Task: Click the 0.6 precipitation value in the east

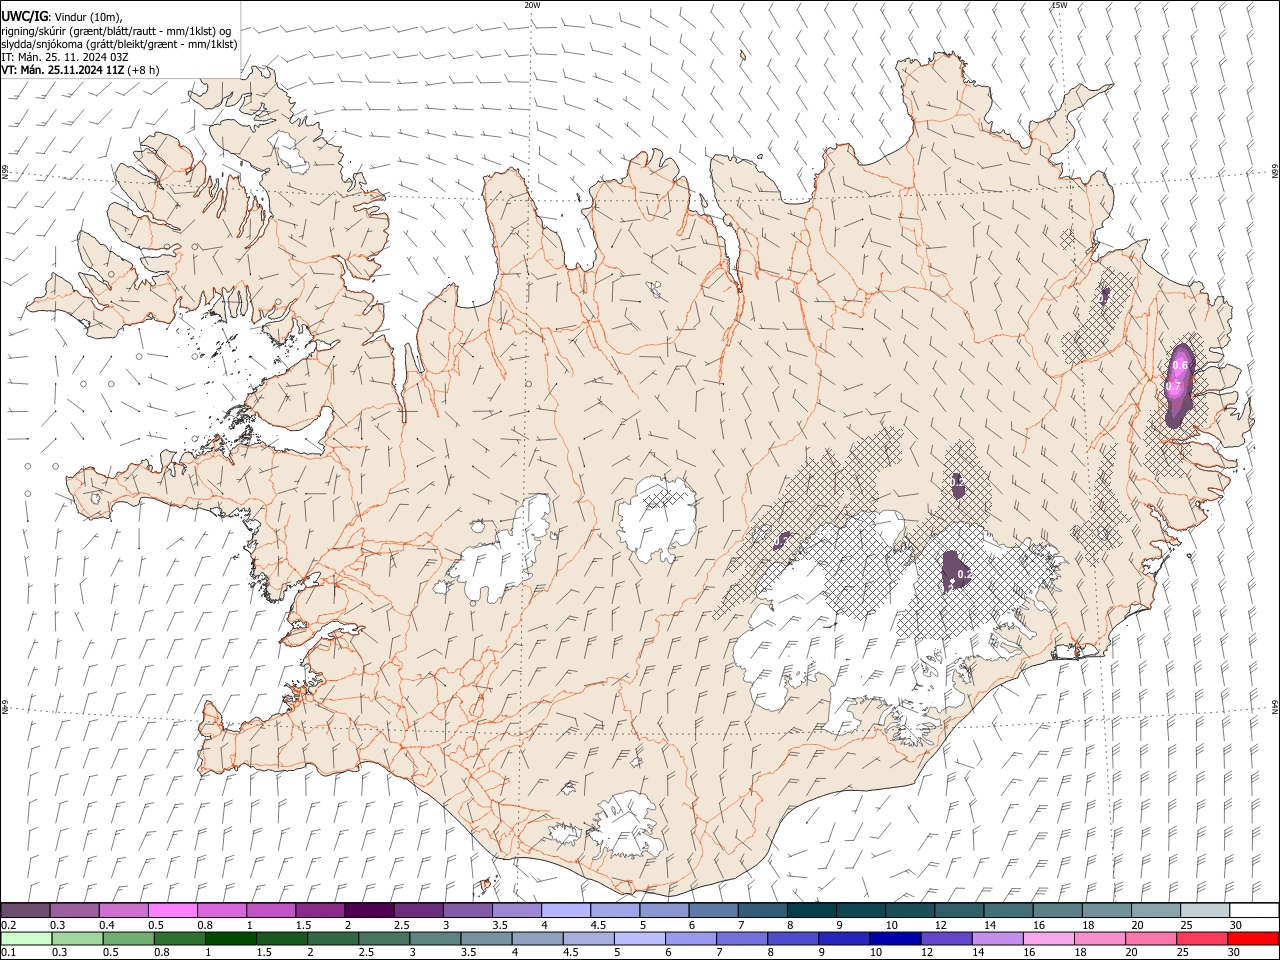Action: [1180, 366]
